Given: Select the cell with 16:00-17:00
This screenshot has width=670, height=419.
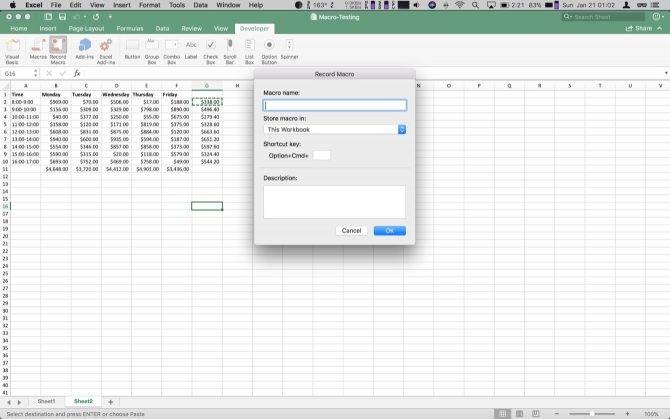Looking at the screenshot, I should point(25,162).
